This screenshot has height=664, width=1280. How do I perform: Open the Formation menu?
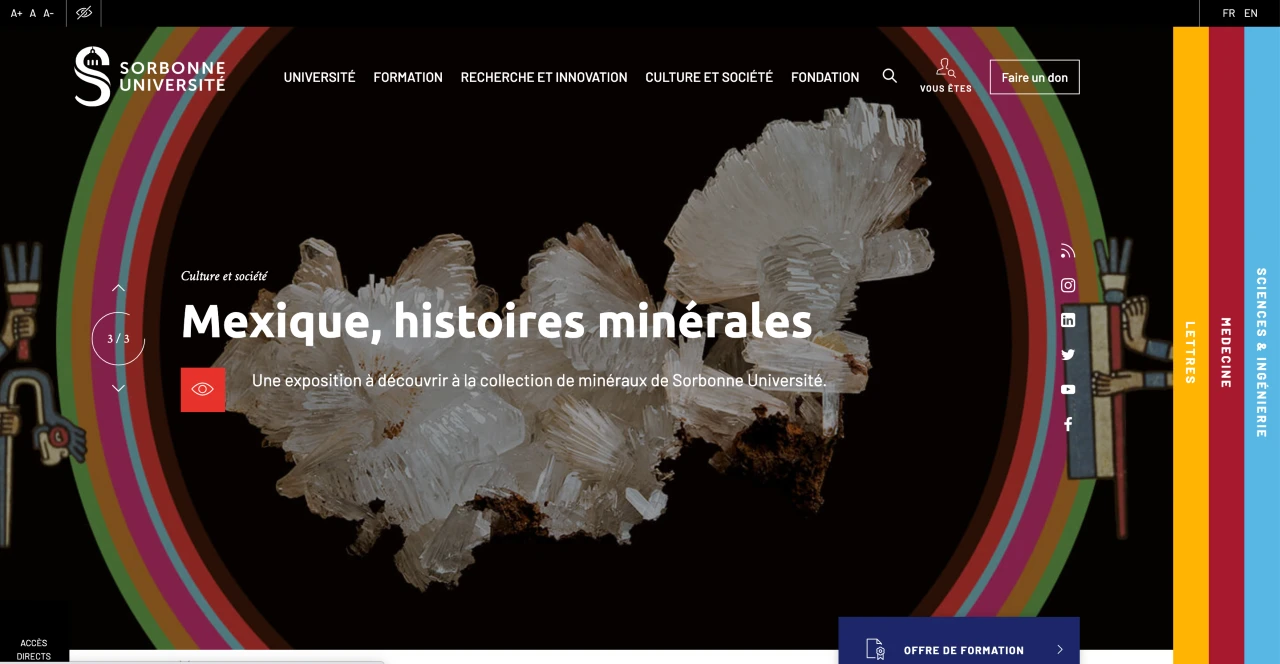coord(408,77)
